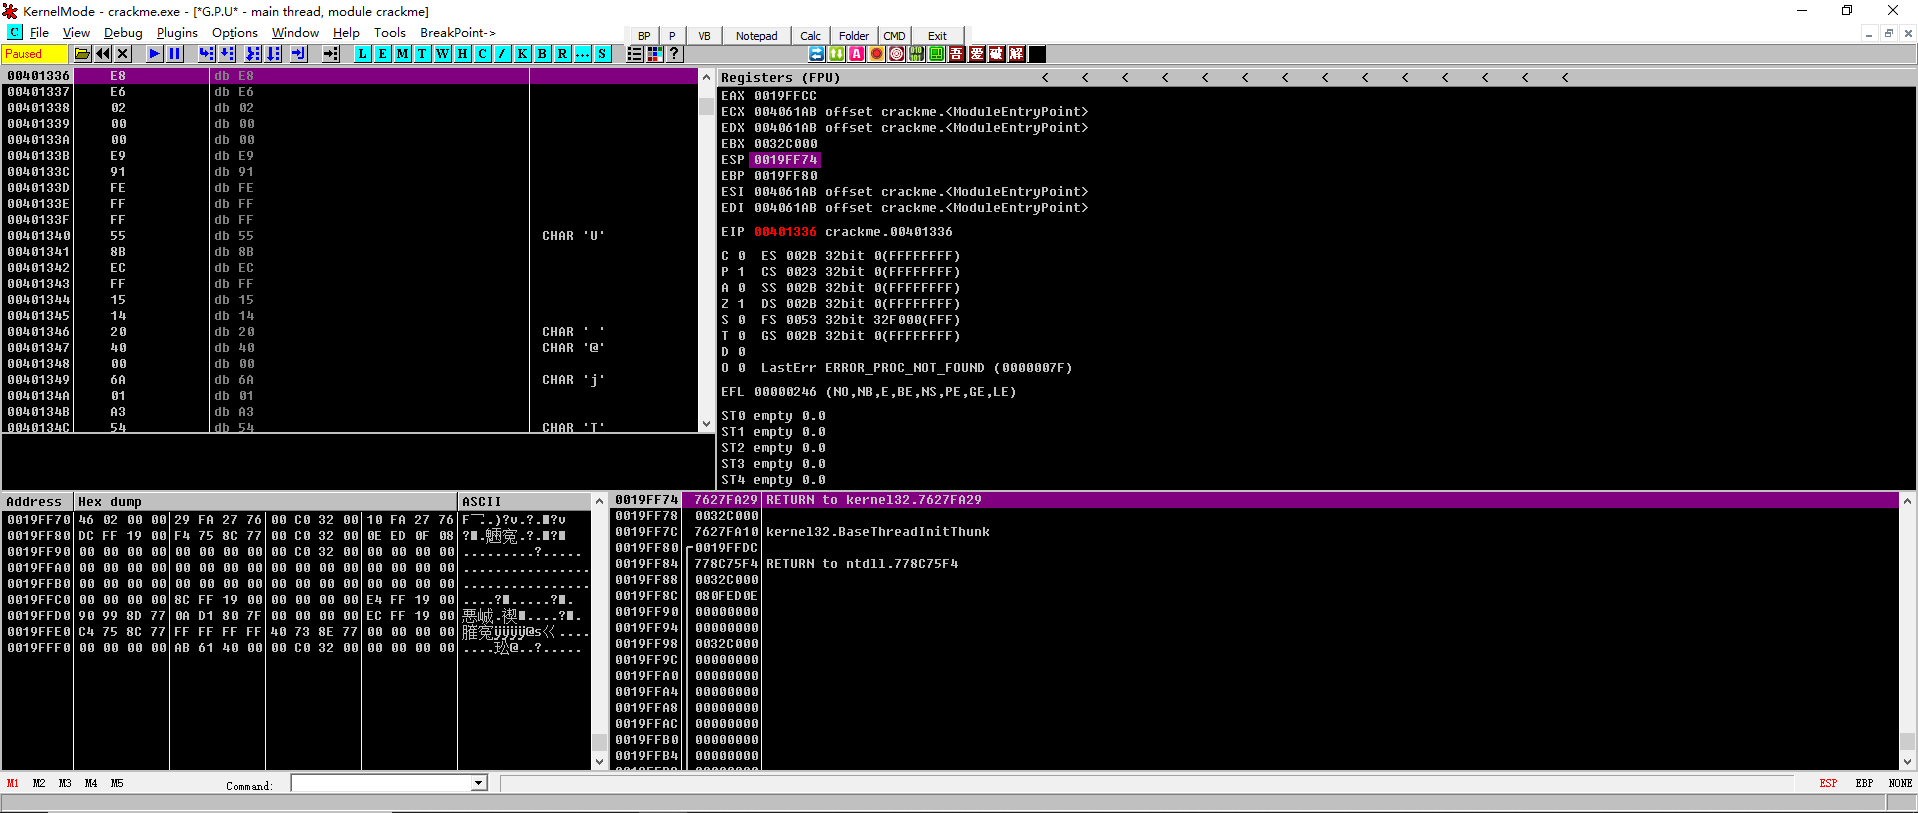Switch stack view to ESP mode
The image size is (1918, 813).
coord(1828,783)
